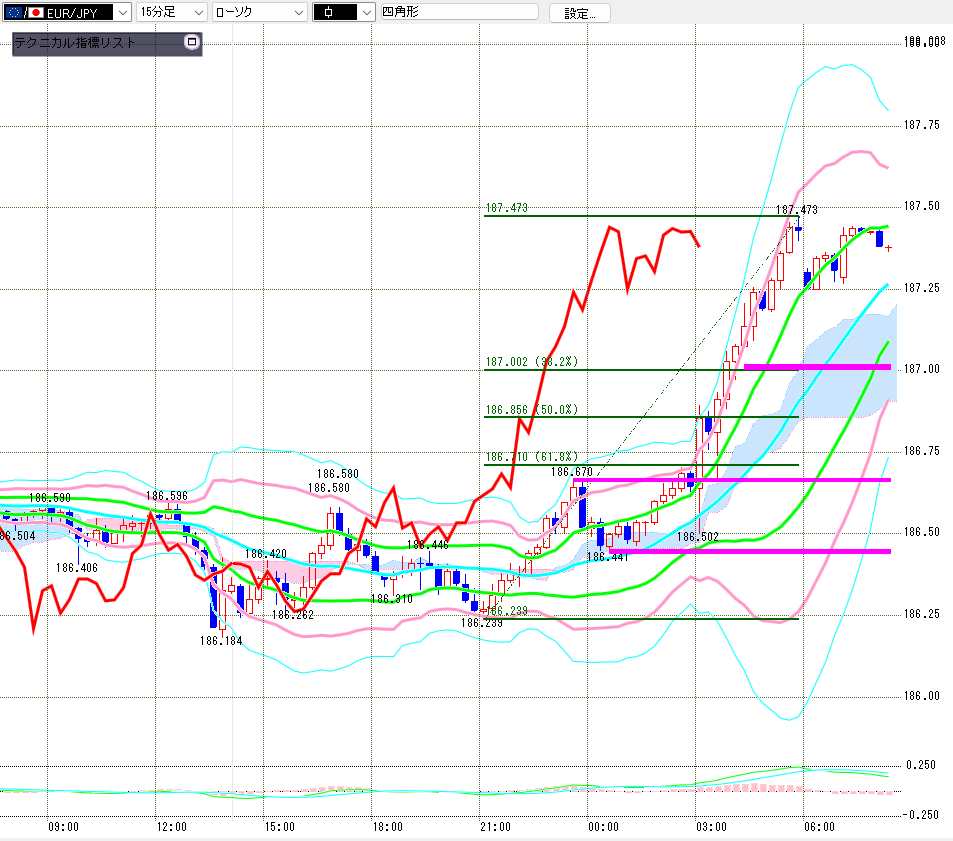Click the candlestick symbol in the black dropdown
The image size is (953, 841).
[x=329, y=12]
